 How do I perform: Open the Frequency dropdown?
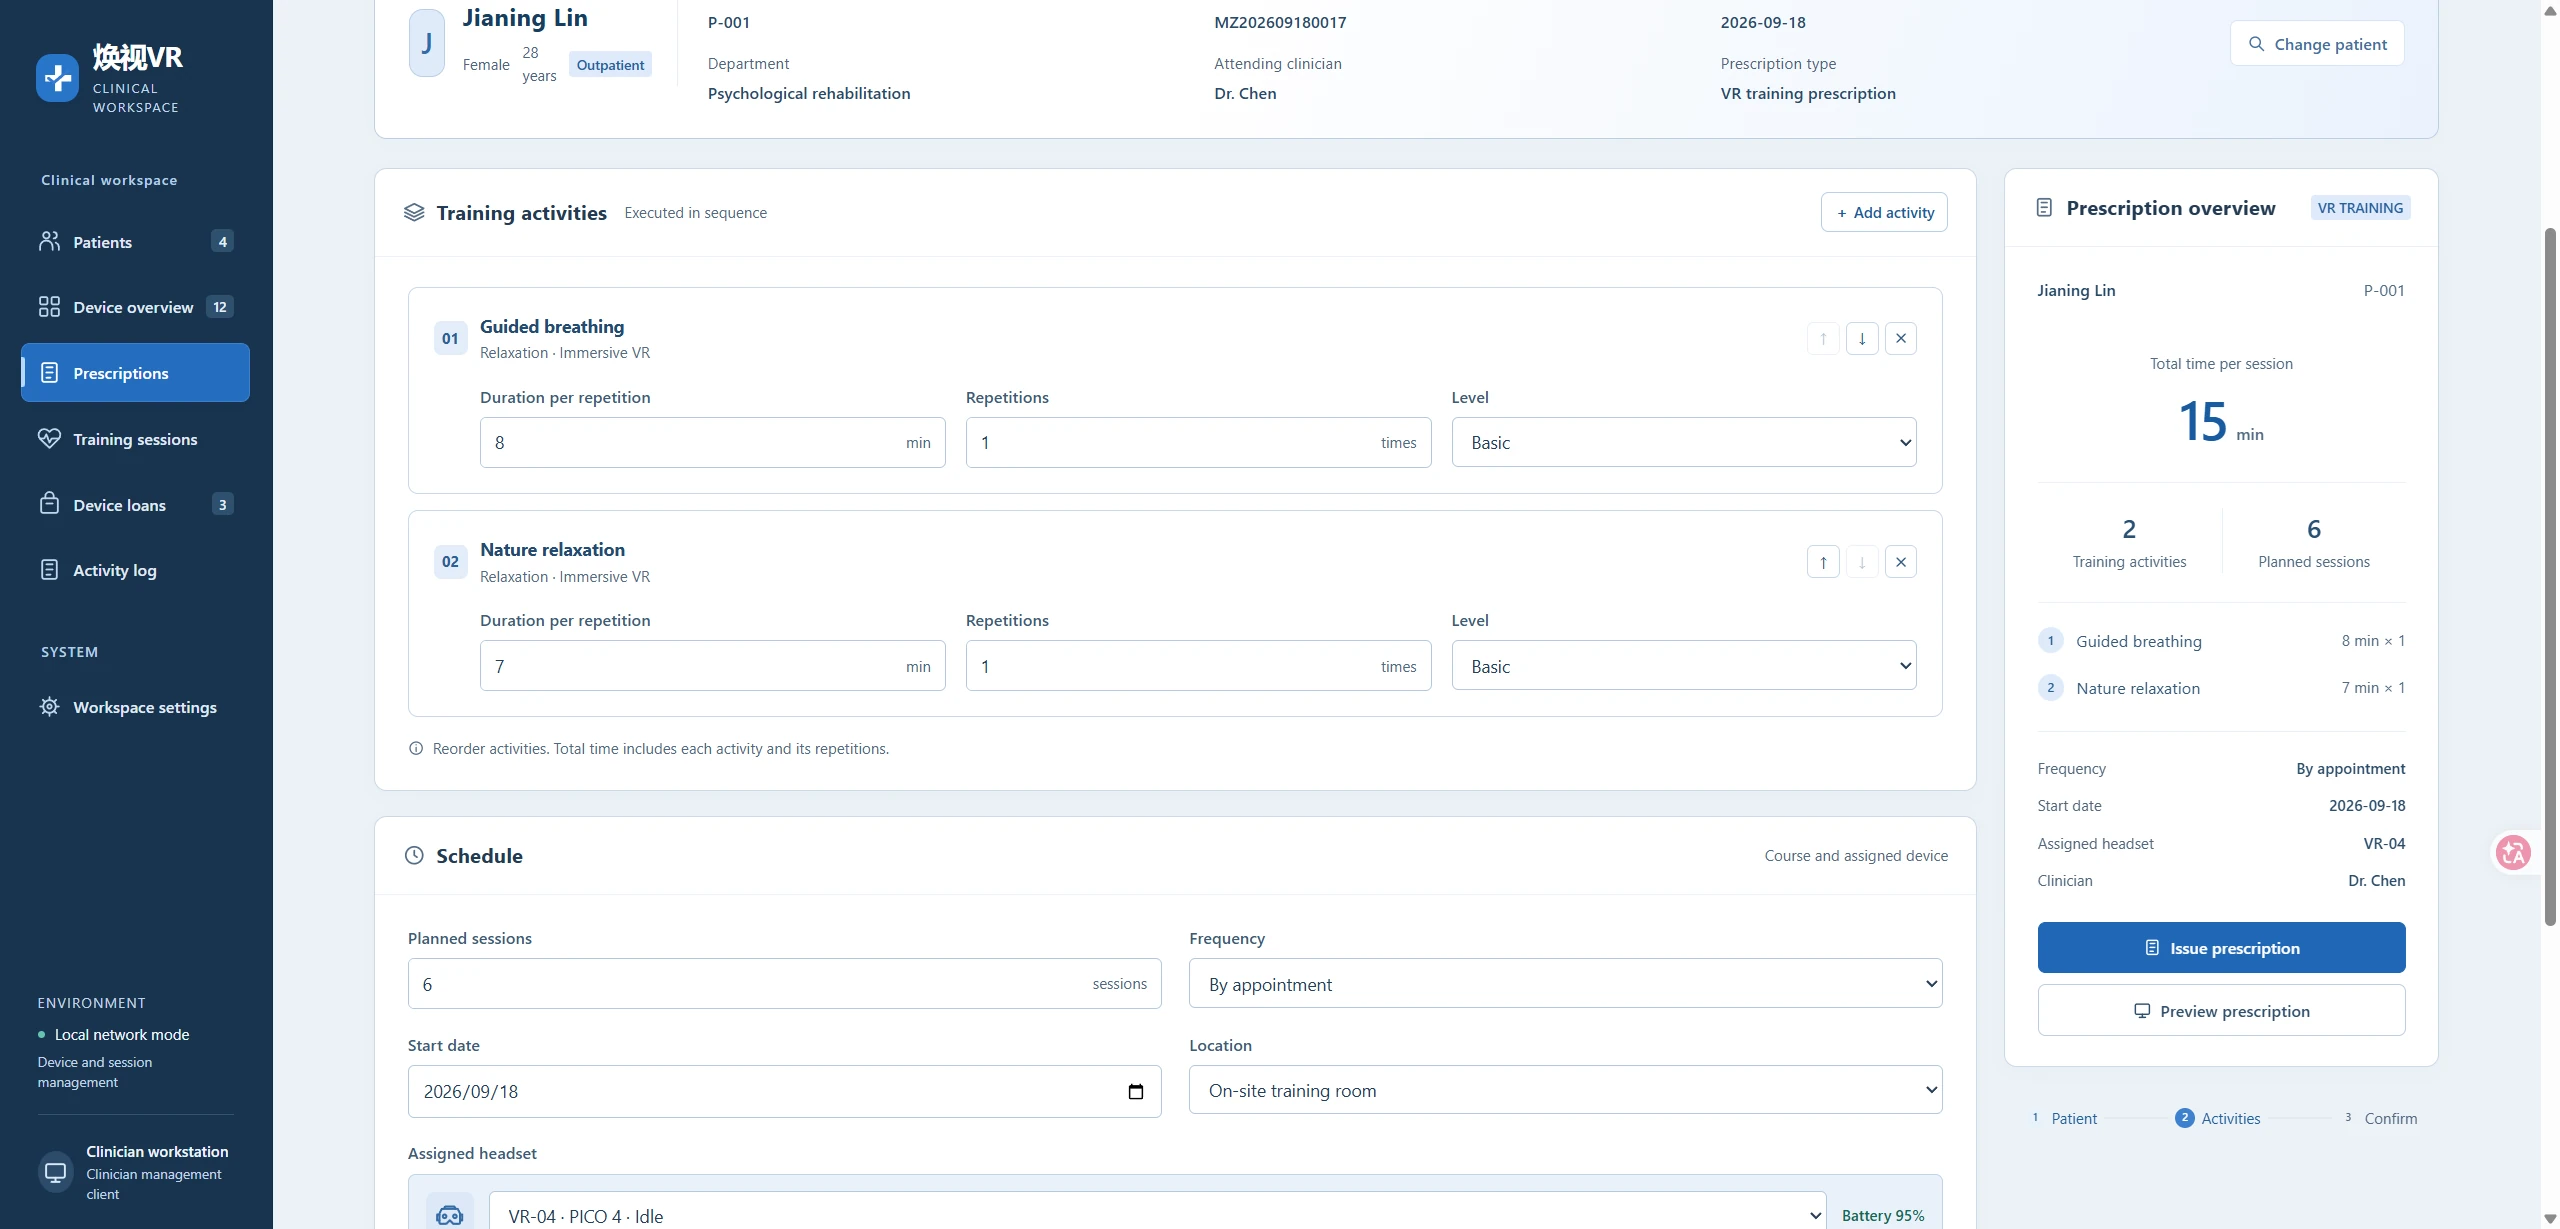(1565, 984)
